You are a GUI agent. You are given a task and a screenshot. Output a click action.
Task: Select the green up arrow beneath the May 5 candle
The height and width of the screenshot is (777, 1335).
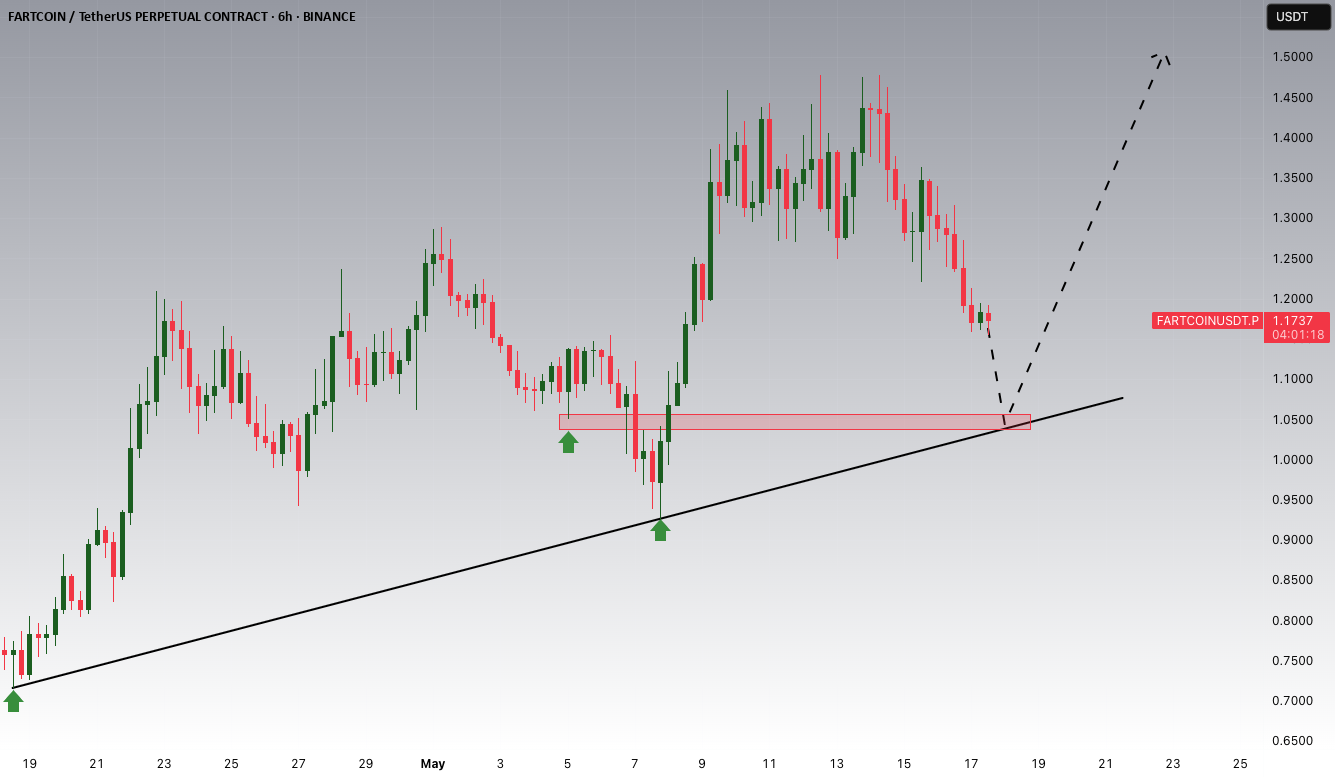tap(568, 442)
